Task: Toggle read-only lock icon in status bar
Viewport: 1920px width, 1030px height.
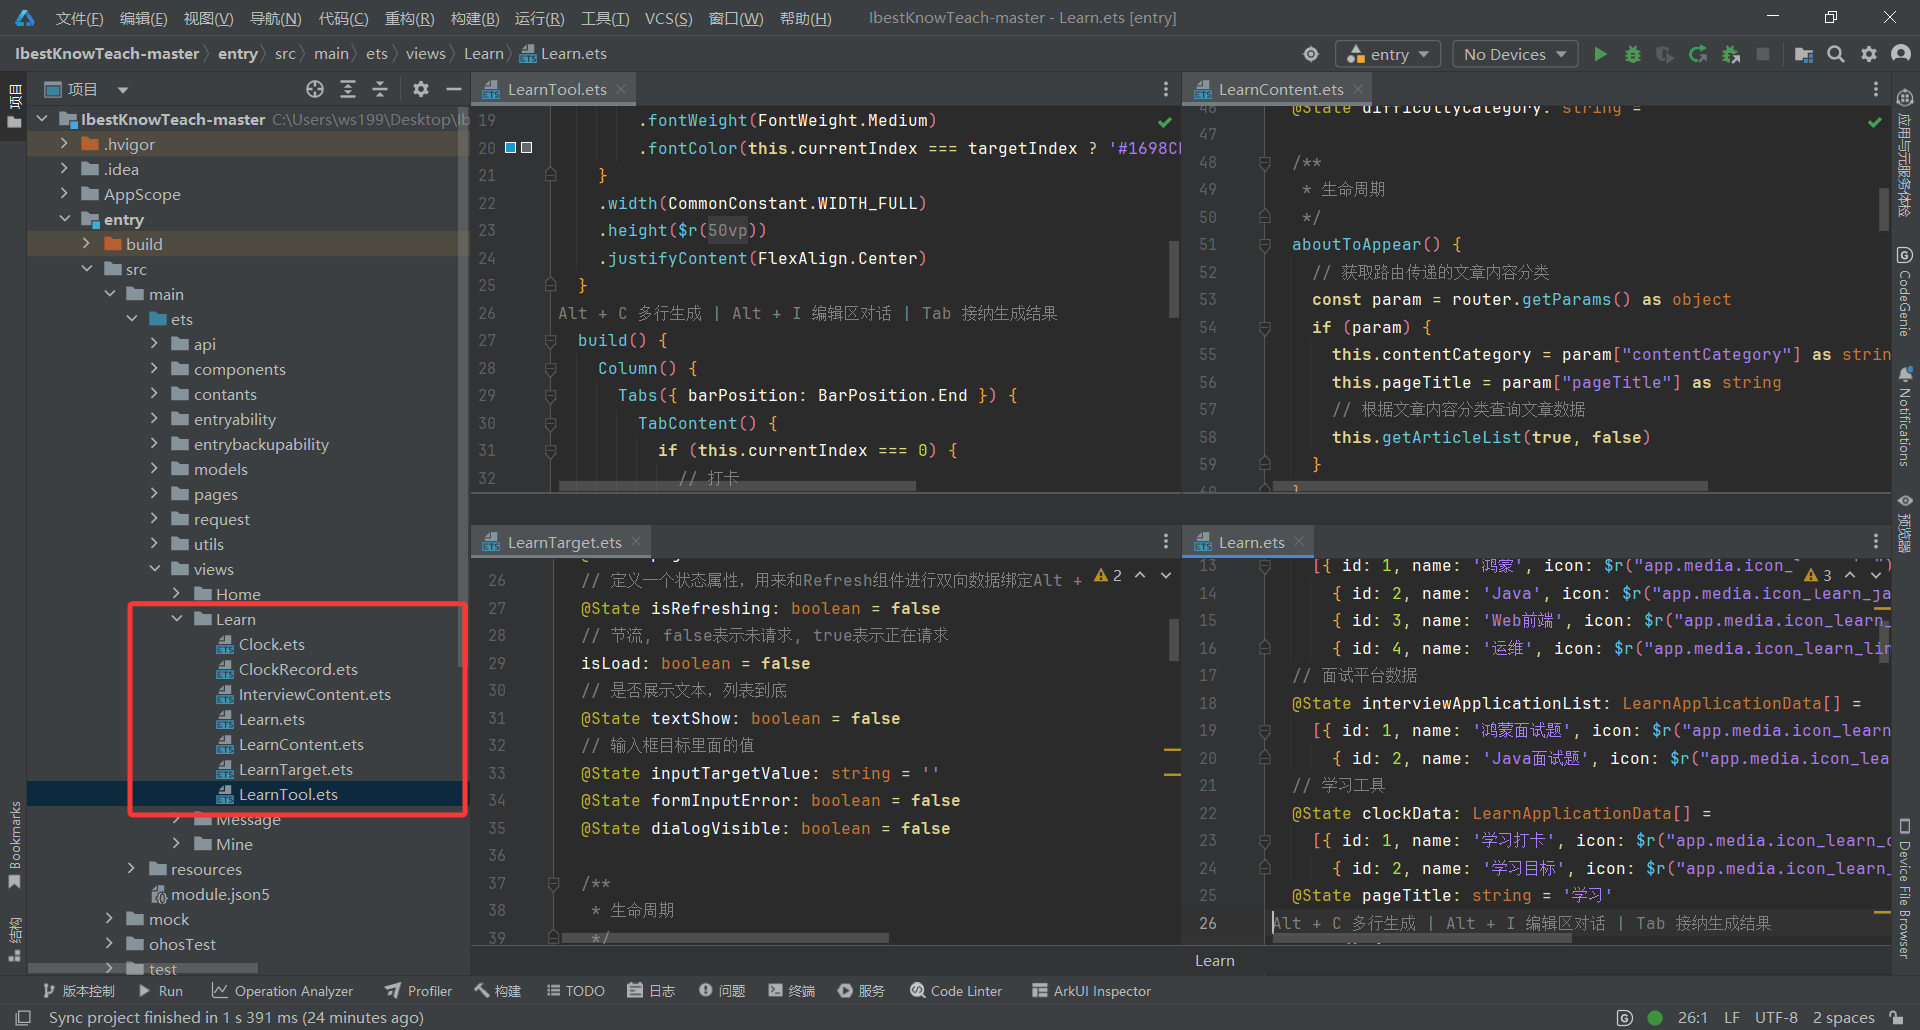Action: (x=1897, y=1017)
